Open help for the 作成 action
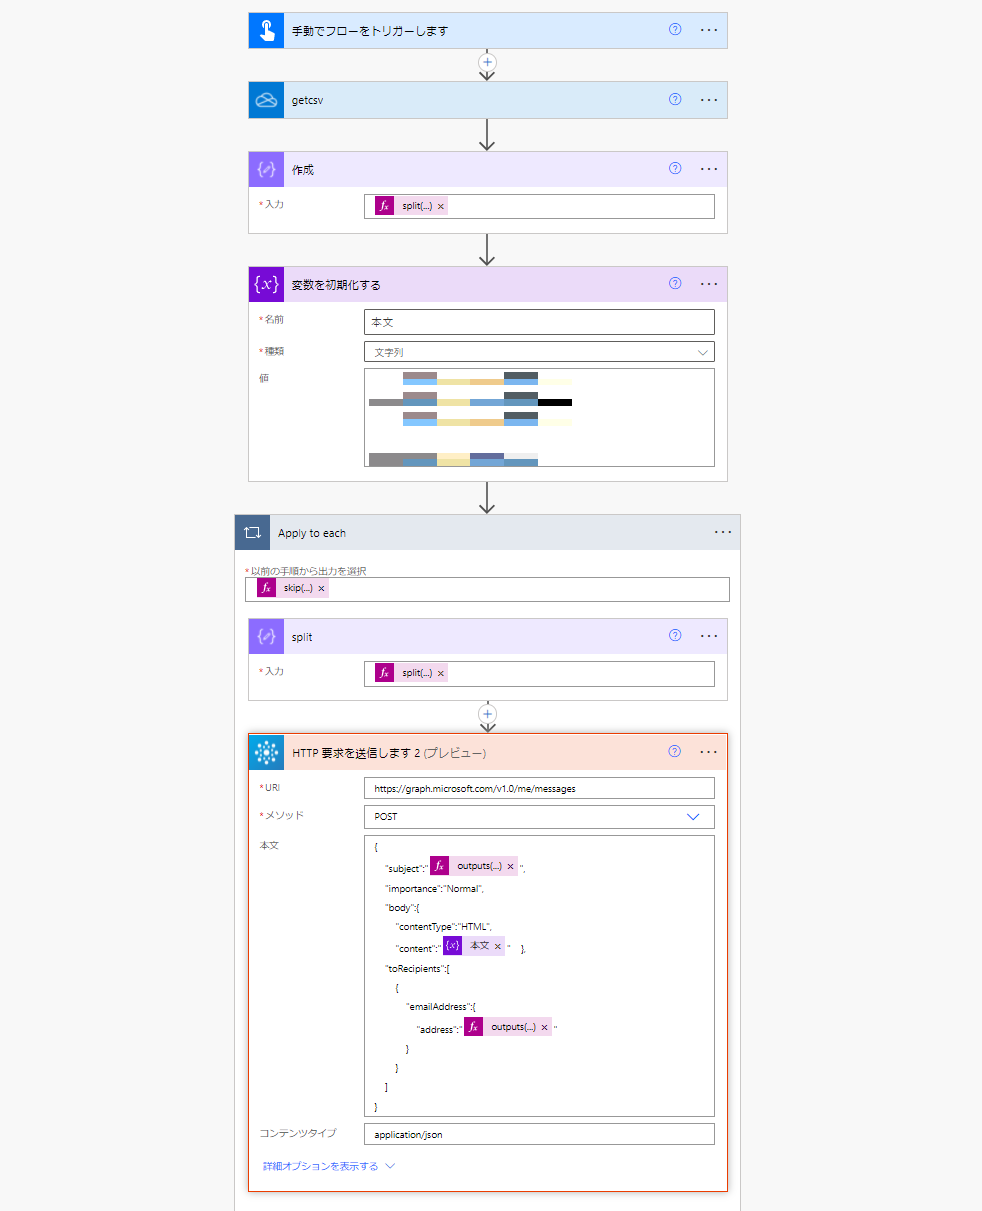Viewport: 982px width, 1211px height. click(x=675, y=169)
